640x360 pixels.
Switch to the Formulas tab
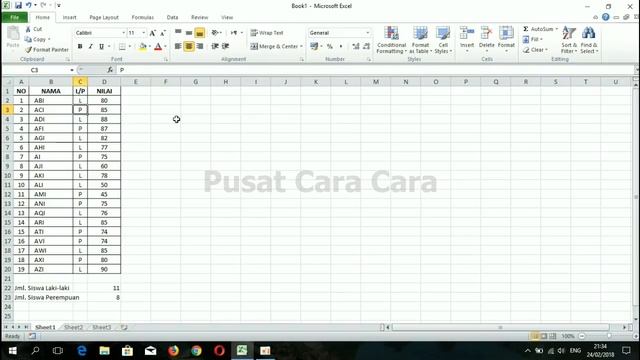142,17
